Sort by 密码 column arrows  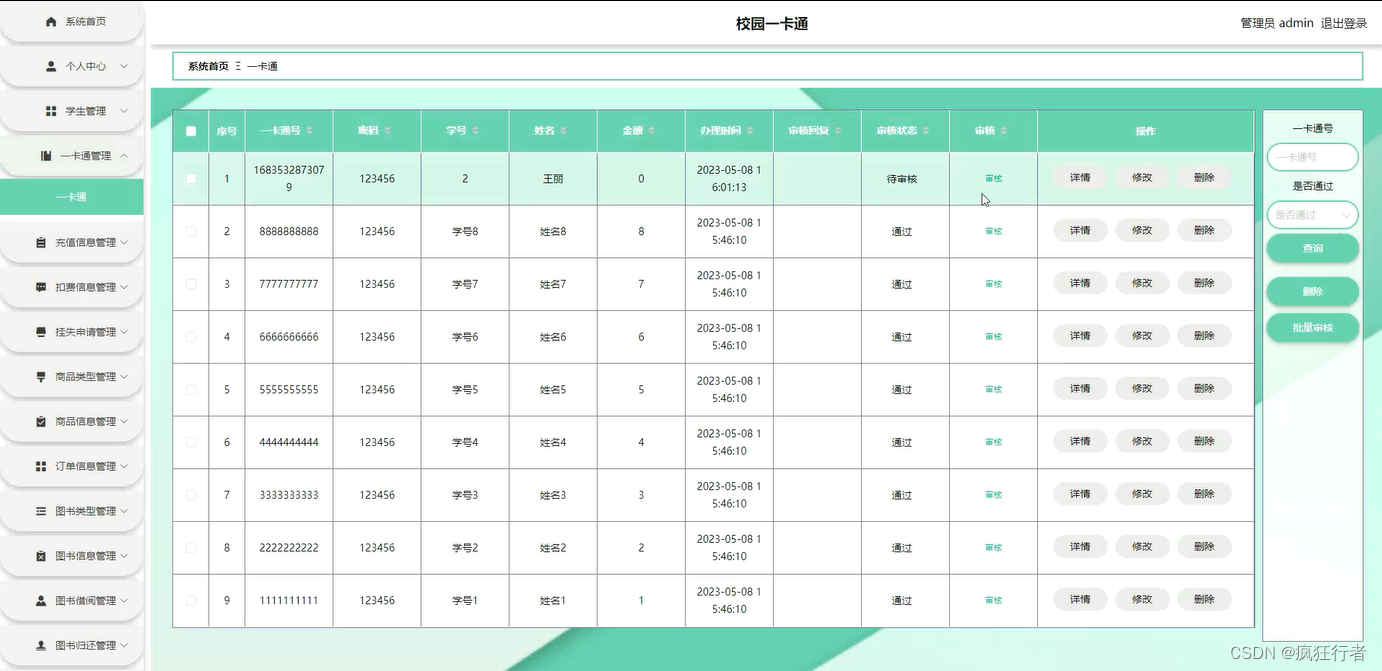(387, 131)
